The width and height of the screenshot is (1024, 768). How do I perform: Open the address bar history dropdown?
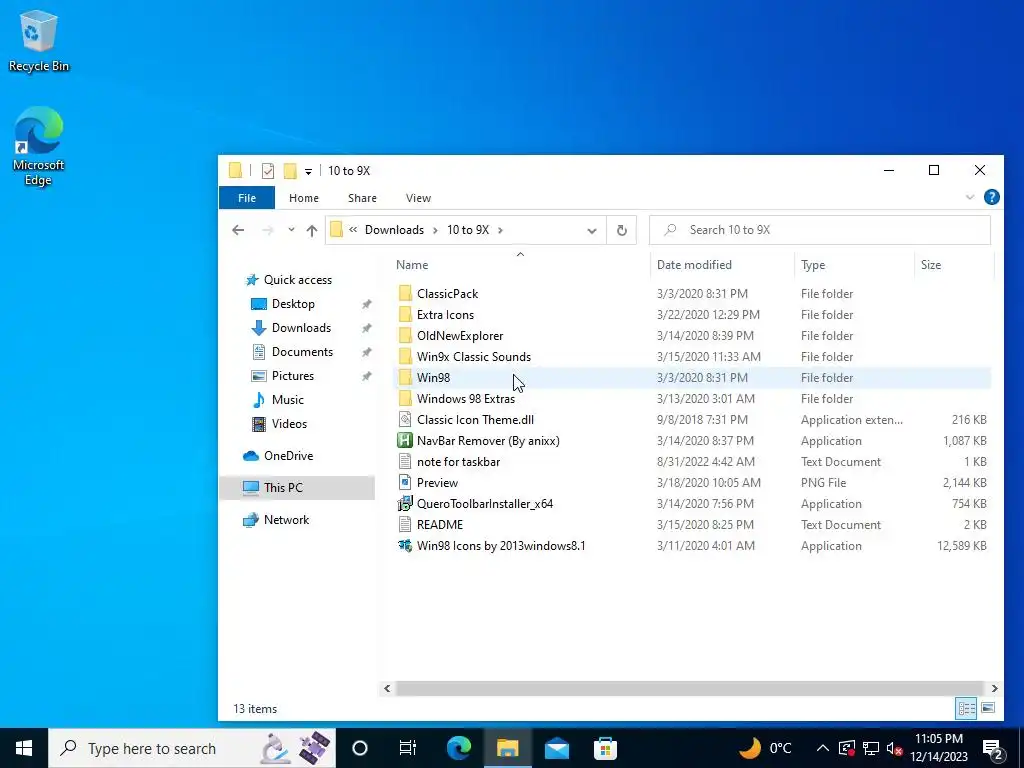[x=592, y=231]
